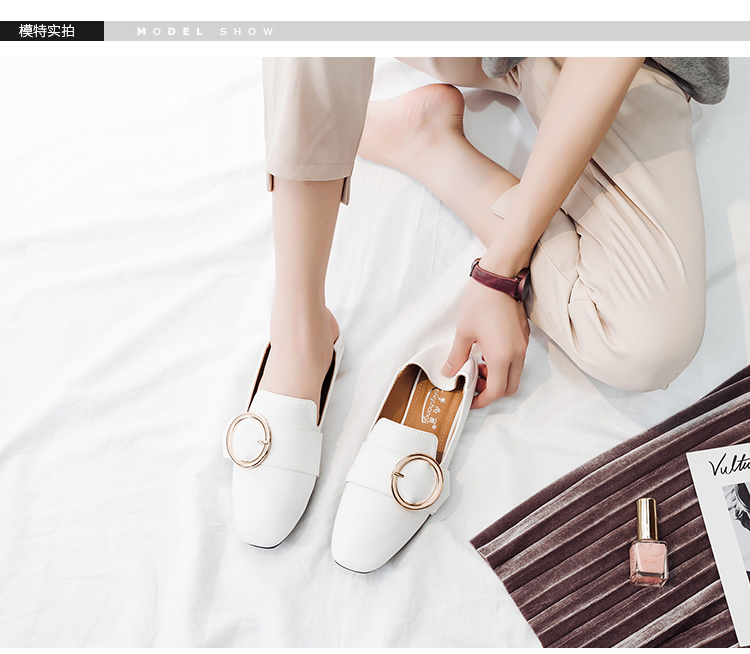The height and width of the screenshot is (654, 750).
Task: Click the burgundy wristwatch on the wrist
Action: tap(499, 279)
